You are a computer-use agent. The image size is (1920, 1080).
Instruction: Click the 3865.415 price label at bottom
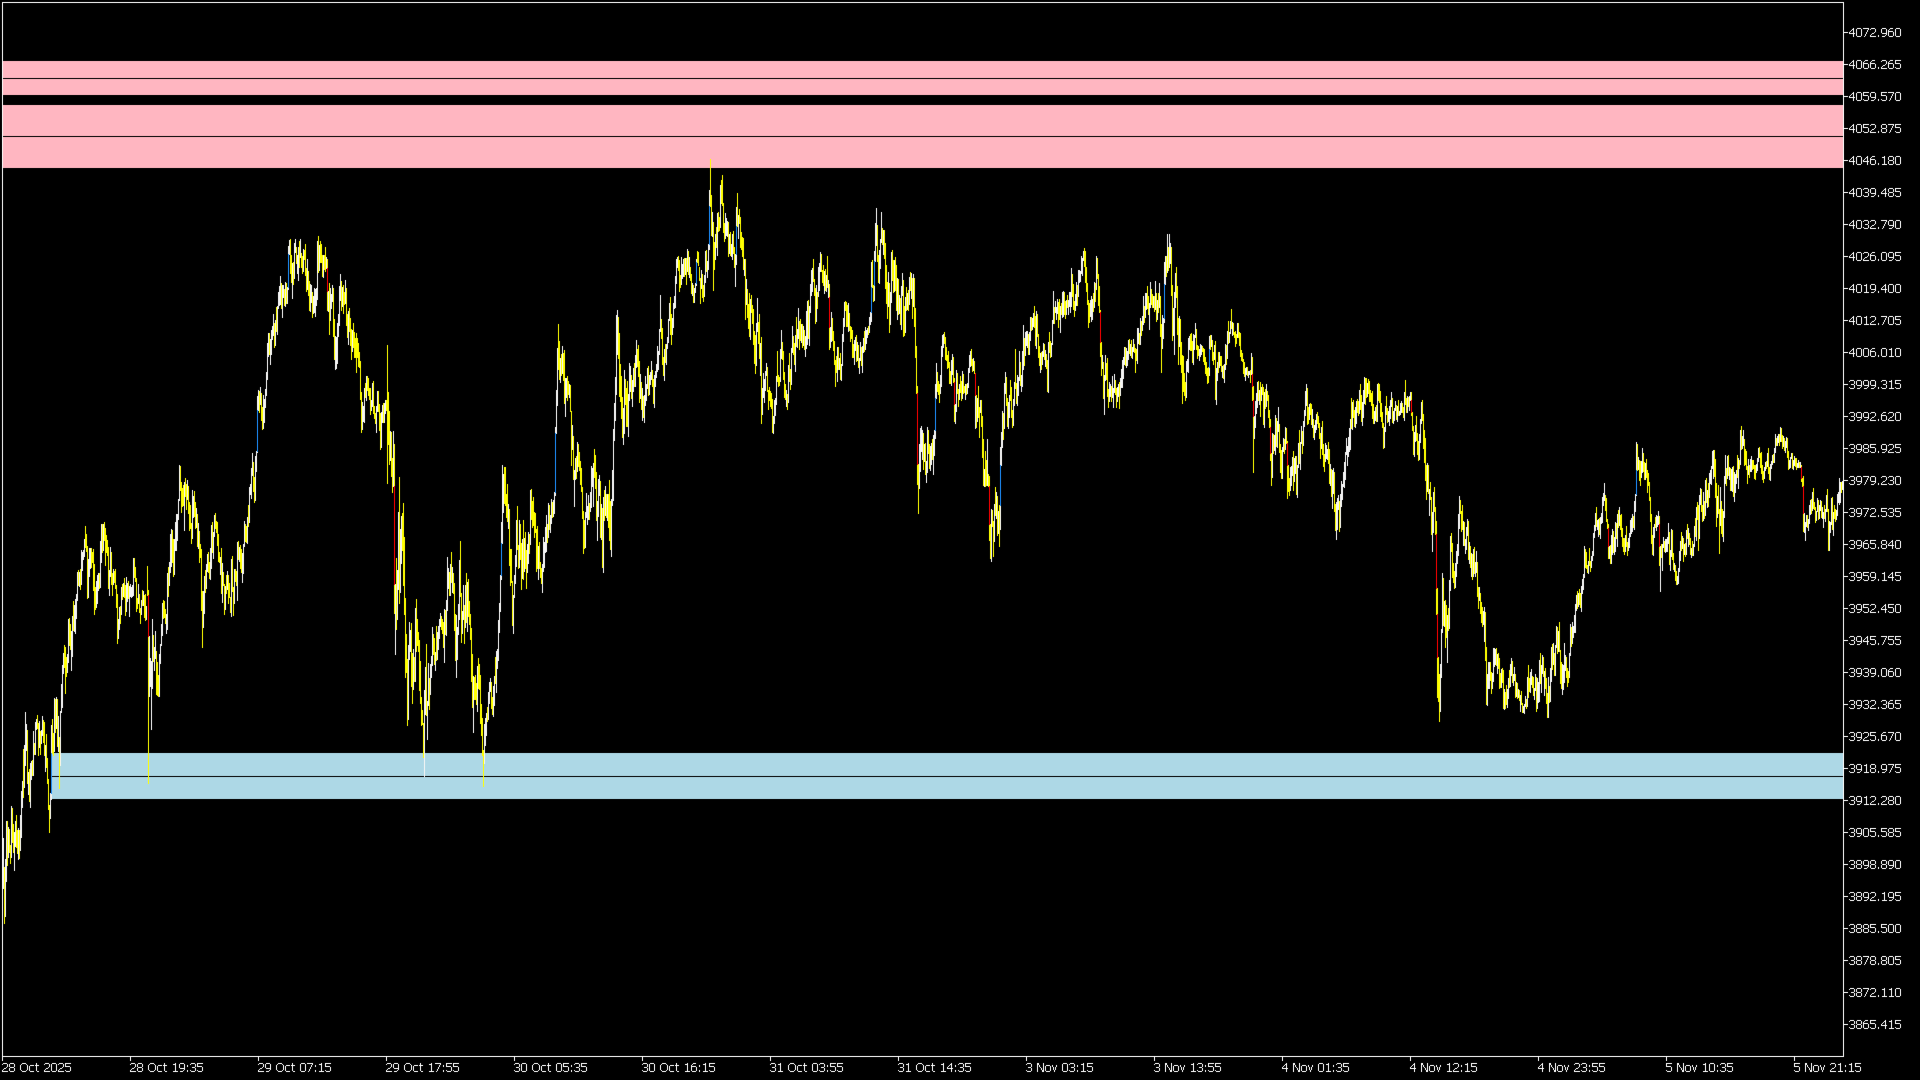point(1874,1025)
